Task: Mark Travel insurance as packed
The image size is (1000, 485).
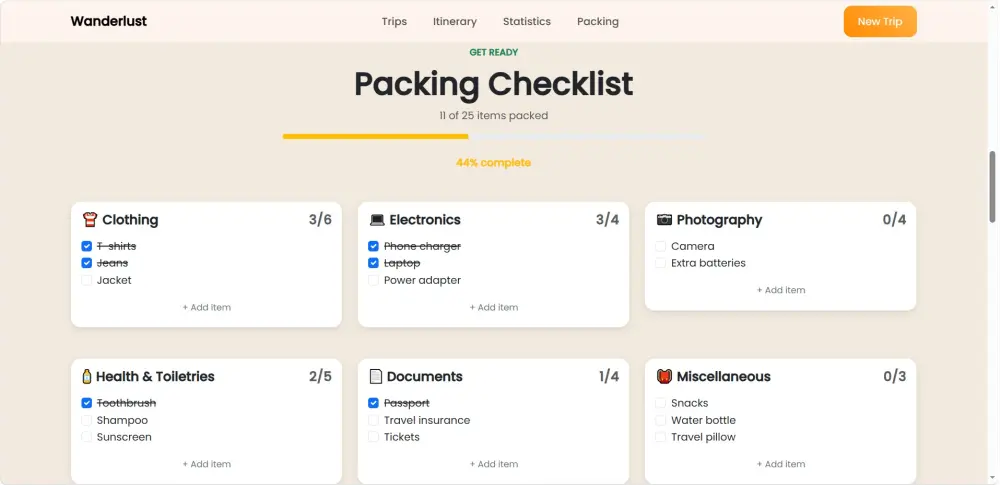Action: click(x=374, y=420)
